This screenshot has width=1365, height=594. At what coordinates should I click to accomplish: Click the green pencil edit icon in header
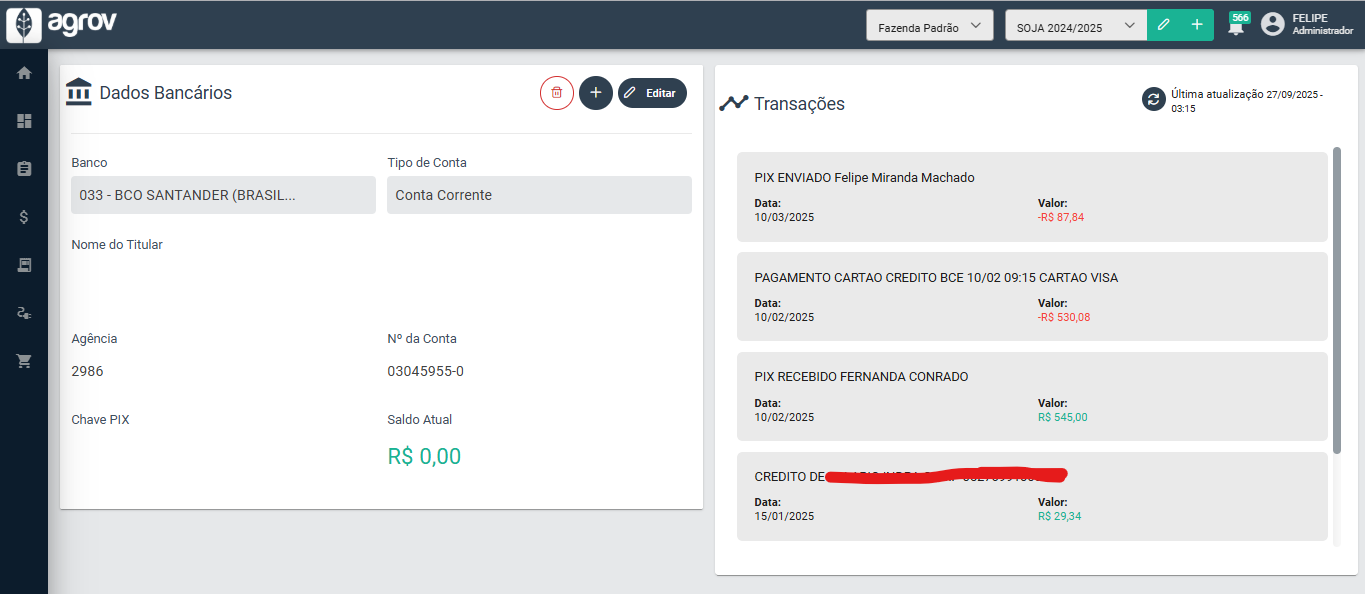[x=1162, y=23]
